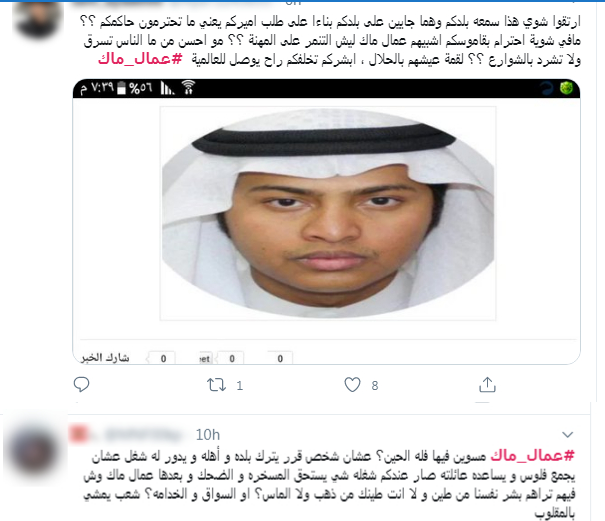Expand the chevron menu on the 10h tweet
Viewport: 605px width, 521px height.
point(568,435)
